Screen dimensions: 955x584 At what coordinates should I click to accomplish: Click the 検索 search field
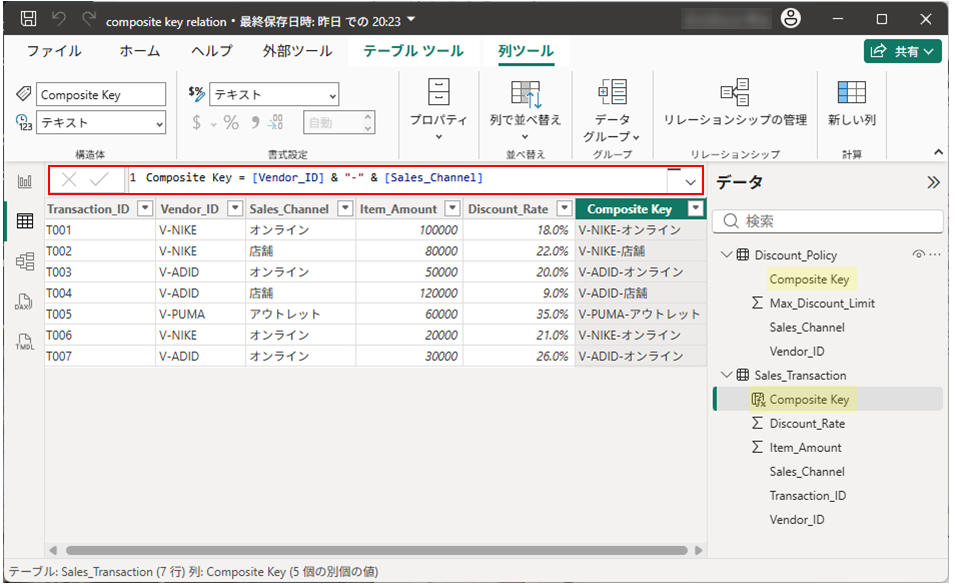(829, 221)
